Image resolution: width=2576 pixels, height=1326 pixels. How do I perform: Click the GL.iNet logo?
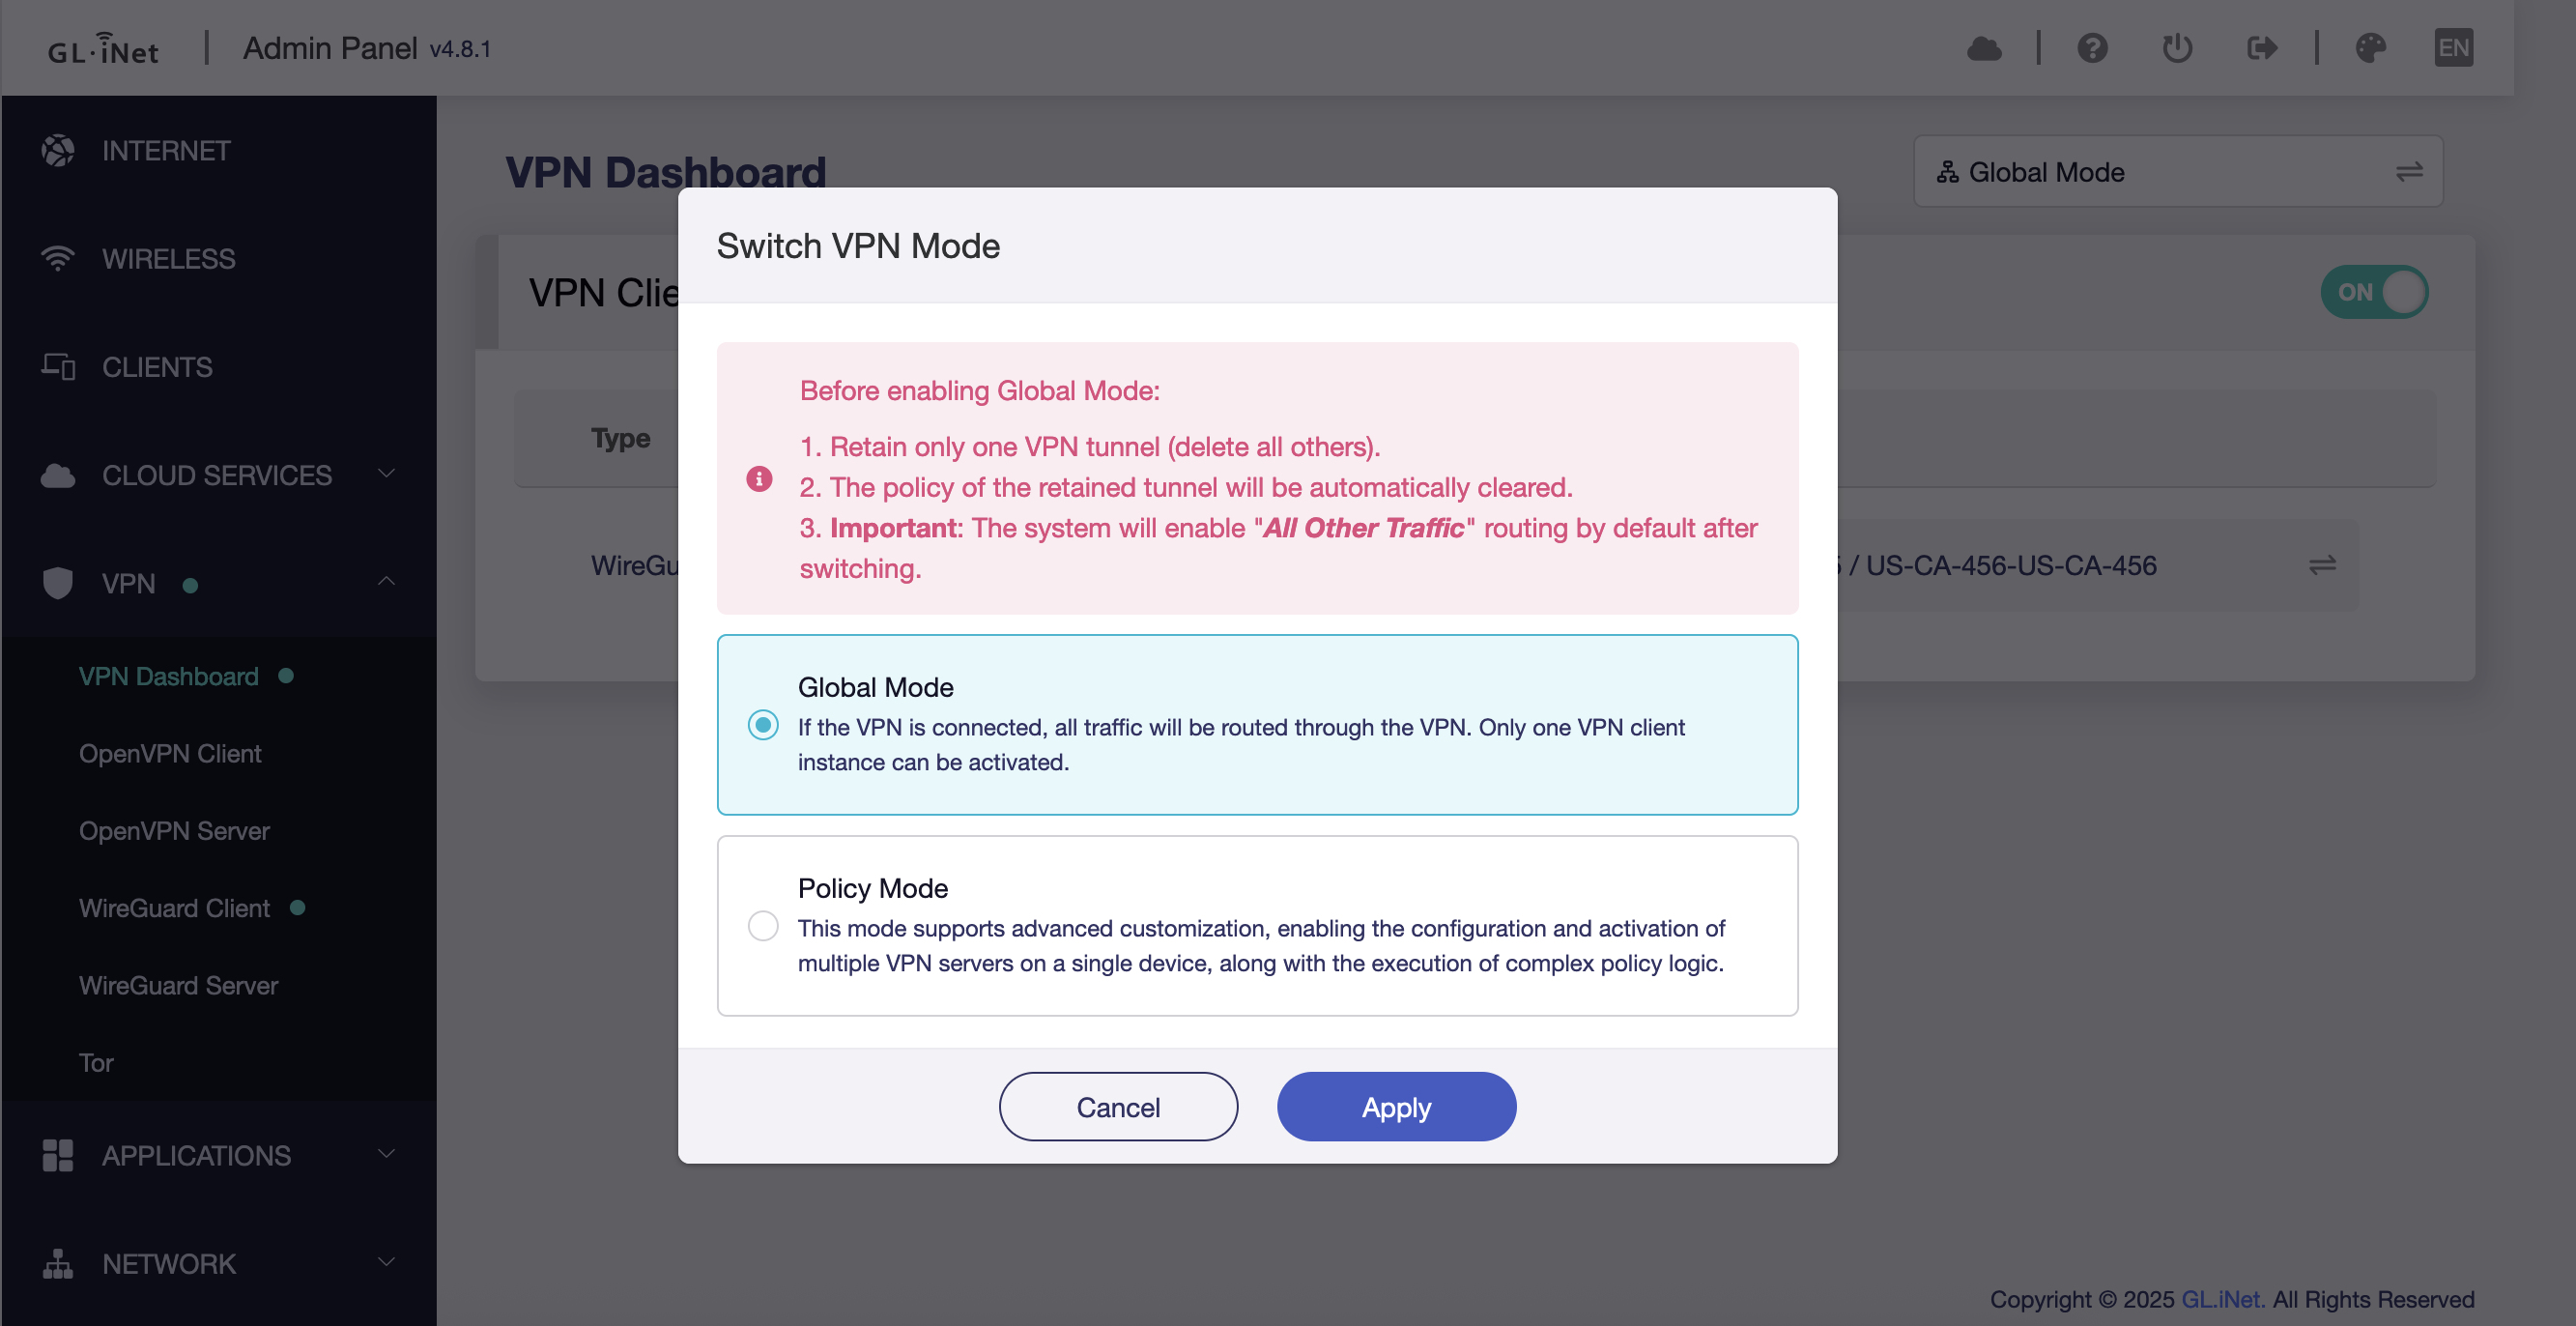[103, 48]
